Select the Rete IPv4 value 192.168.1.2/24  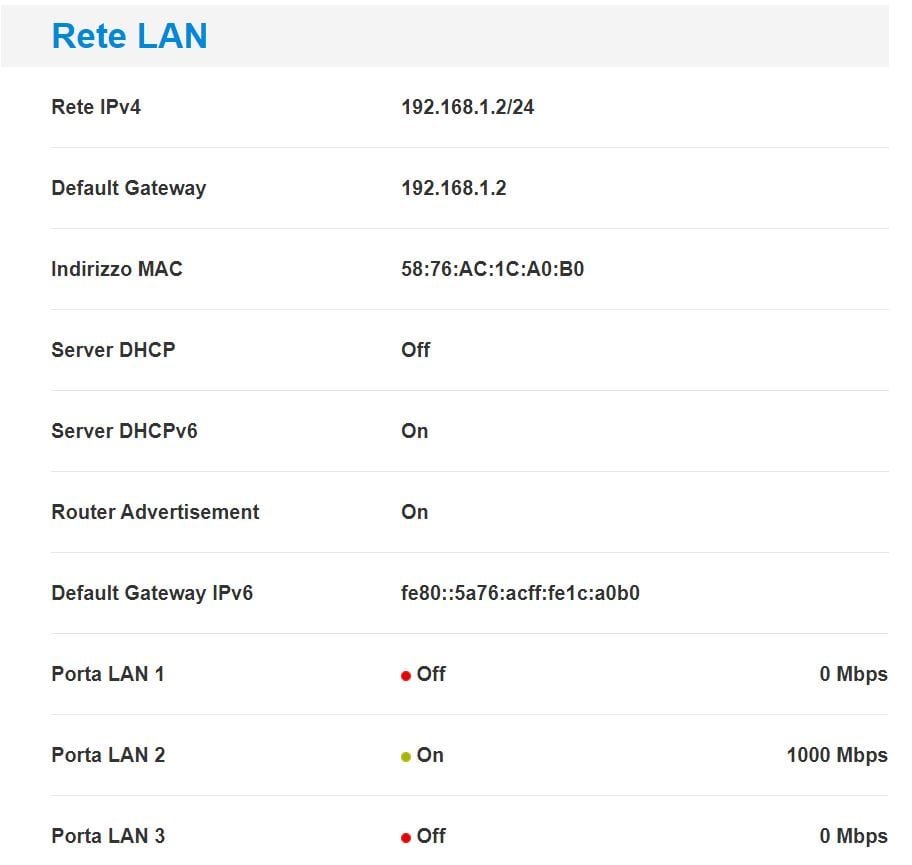(x=468, y=107)
